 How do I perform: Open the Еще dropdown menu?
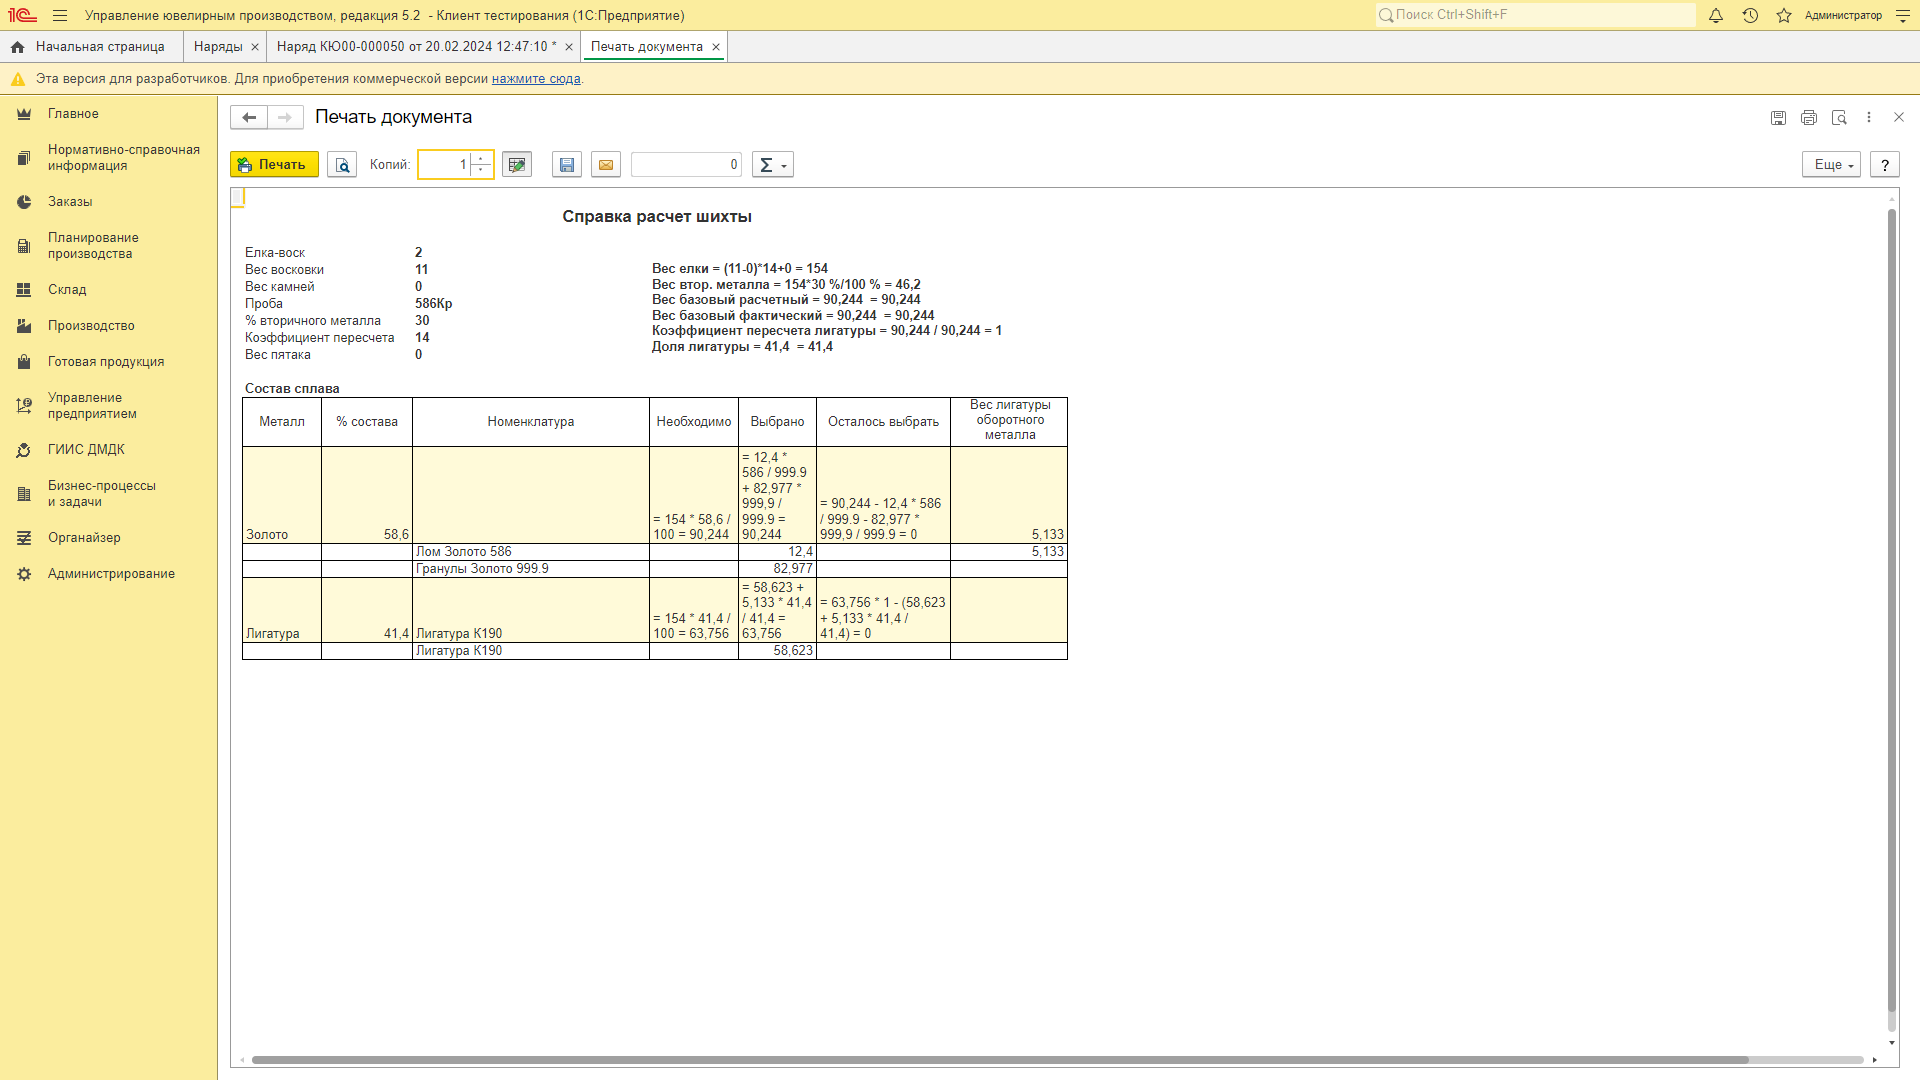pos(1831,165)
